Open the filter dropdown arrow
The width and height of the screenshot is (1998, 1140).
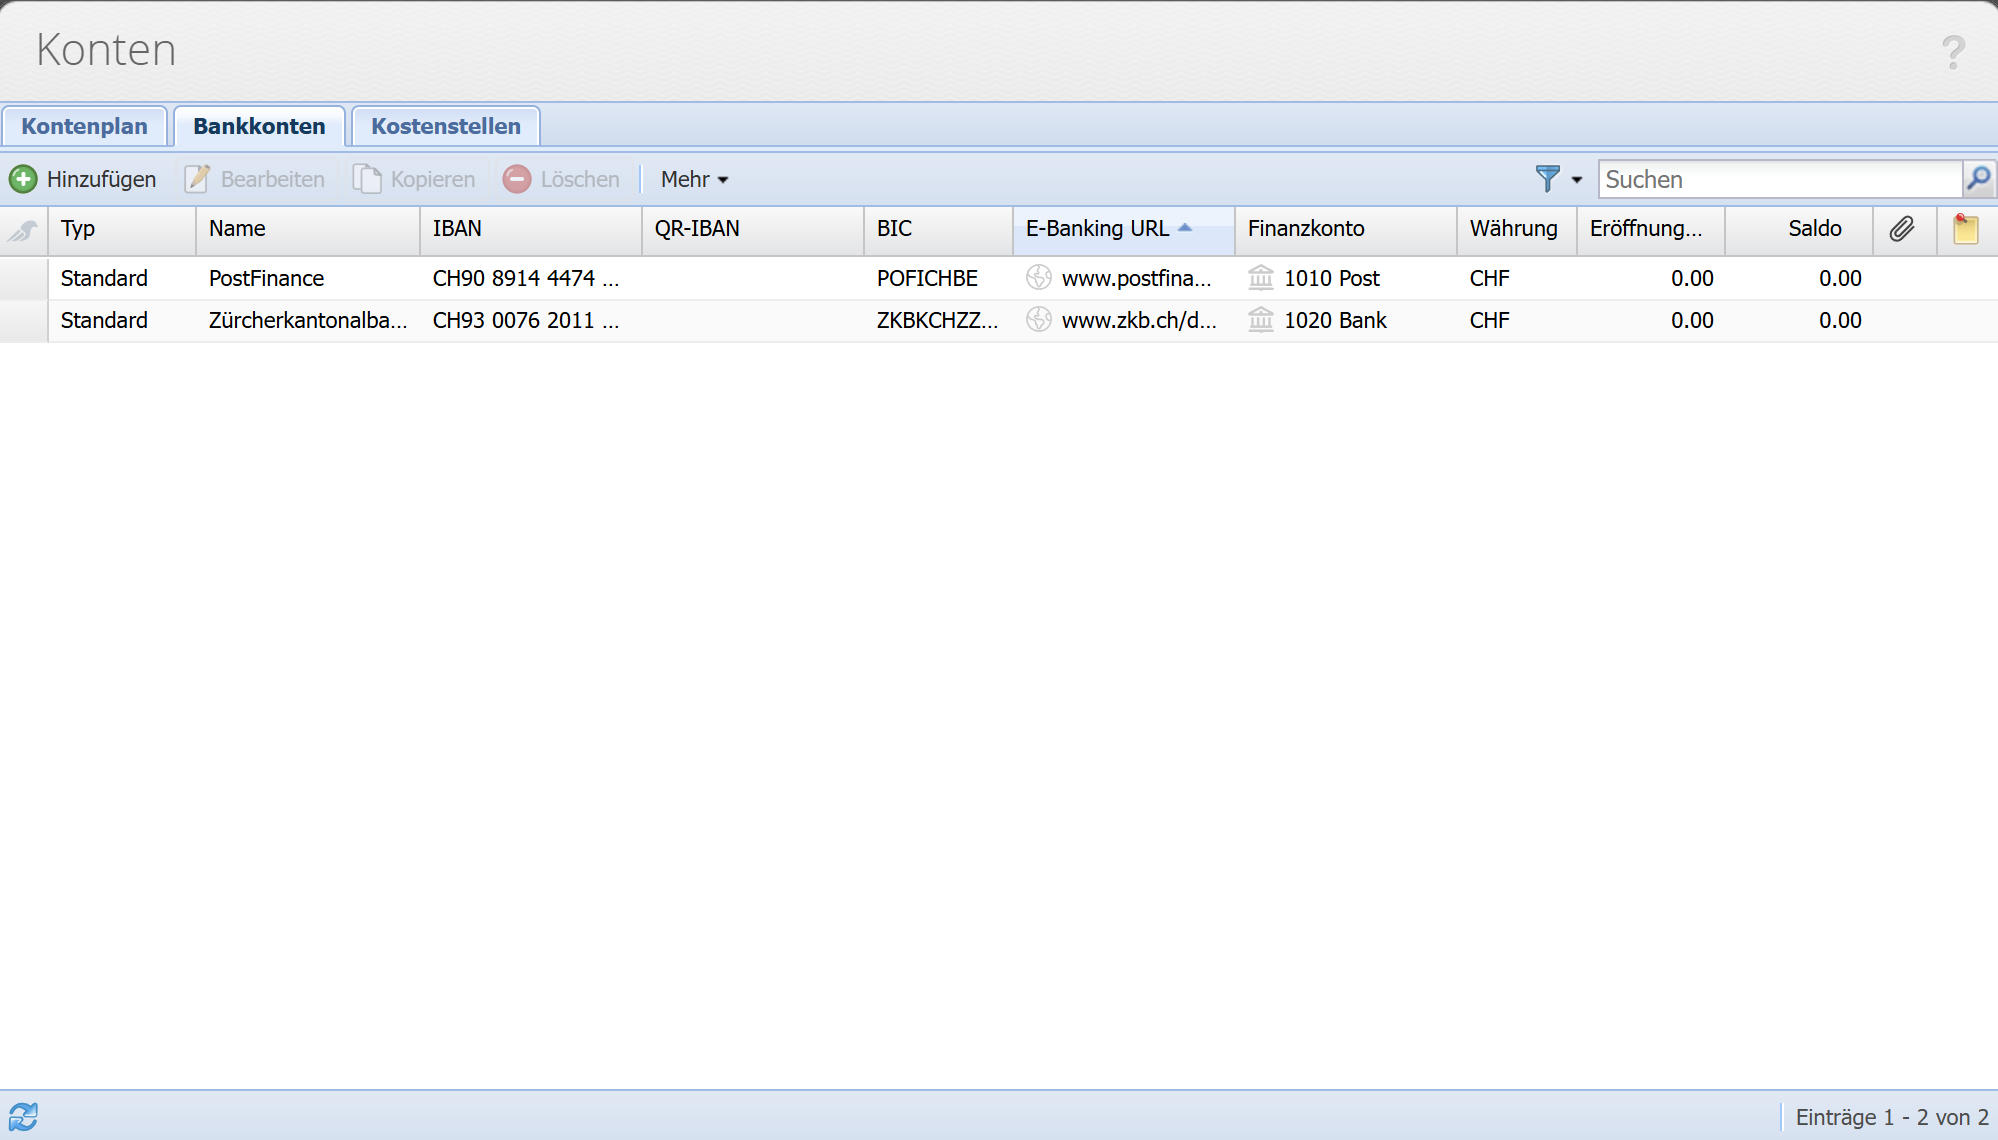tap(1577, 180)
